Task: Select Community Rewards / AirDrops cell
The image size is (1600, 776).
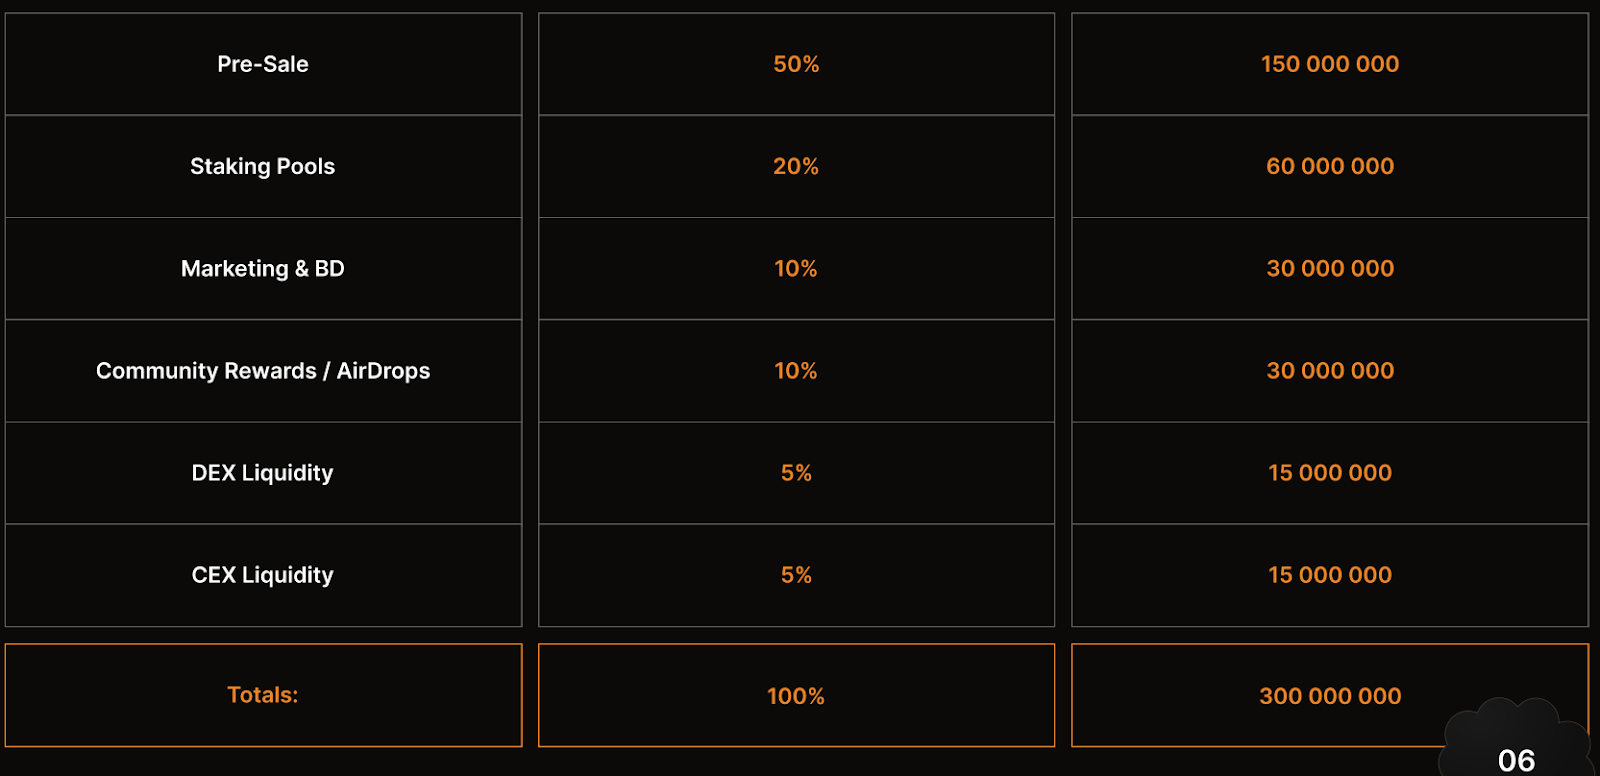Action: point(263,371)
